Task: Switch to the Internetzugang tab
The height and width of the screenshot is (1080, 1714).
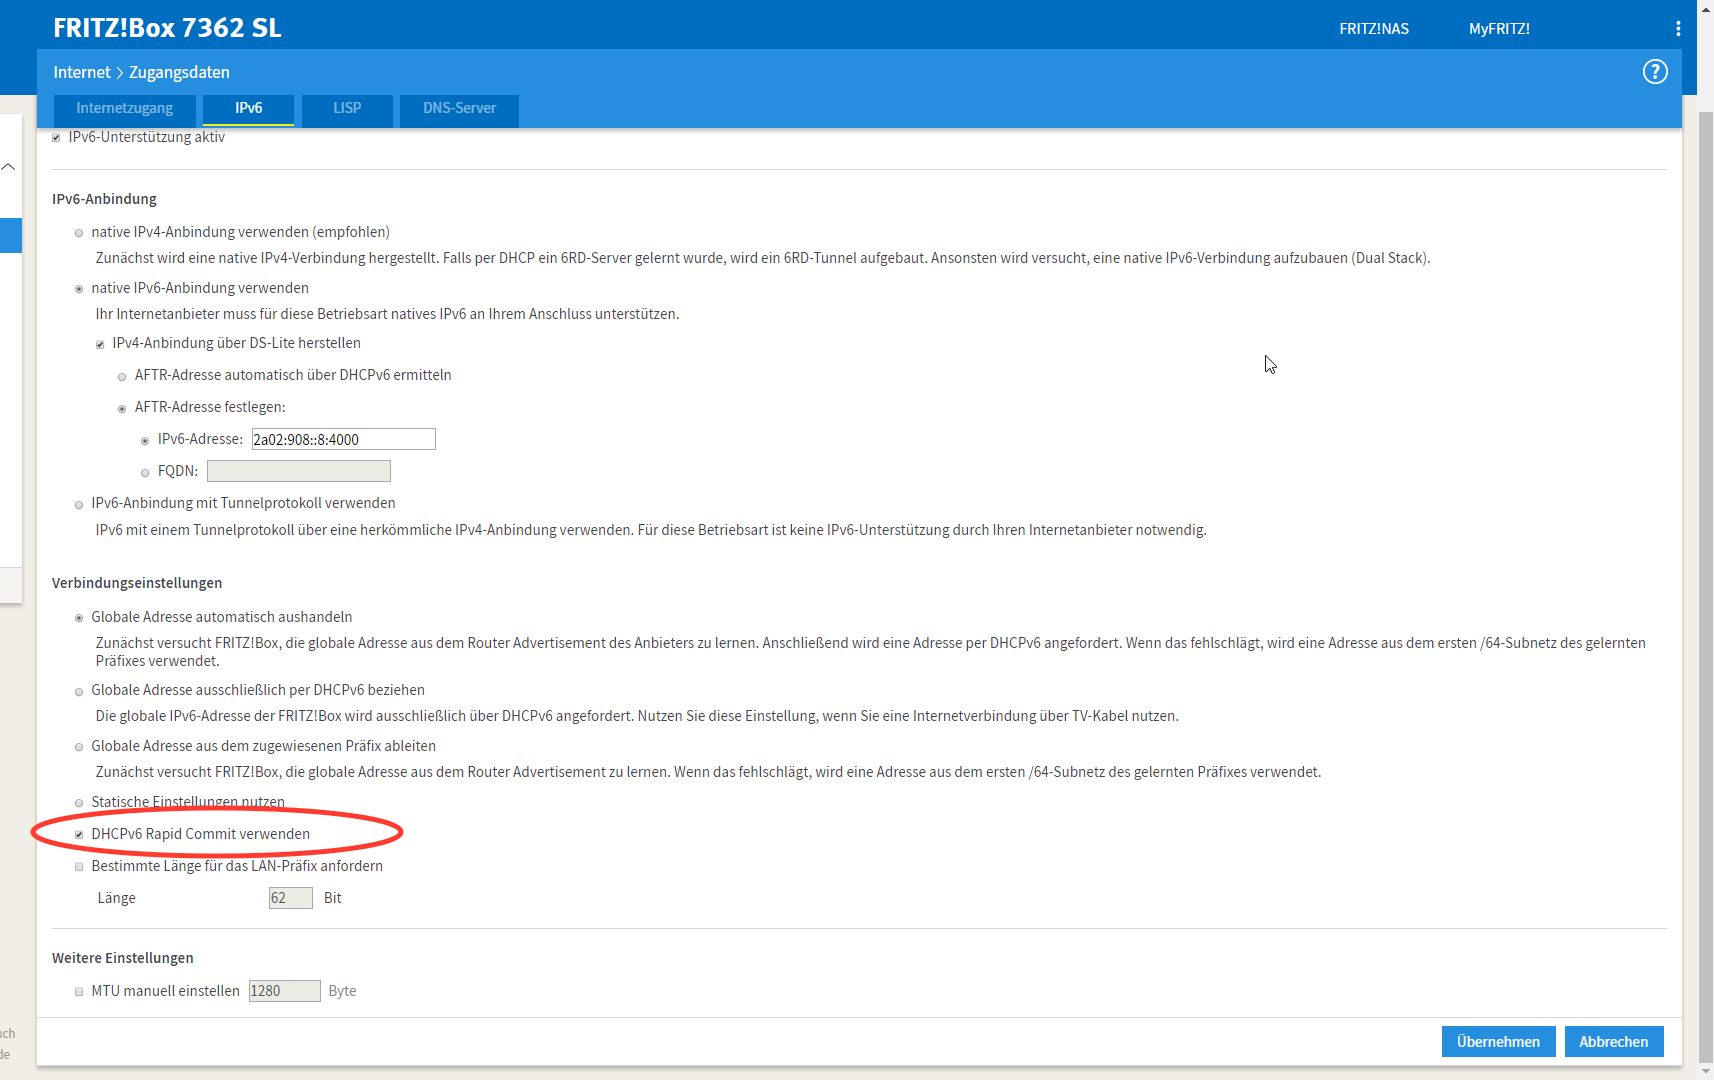Action: coord(124,108)
